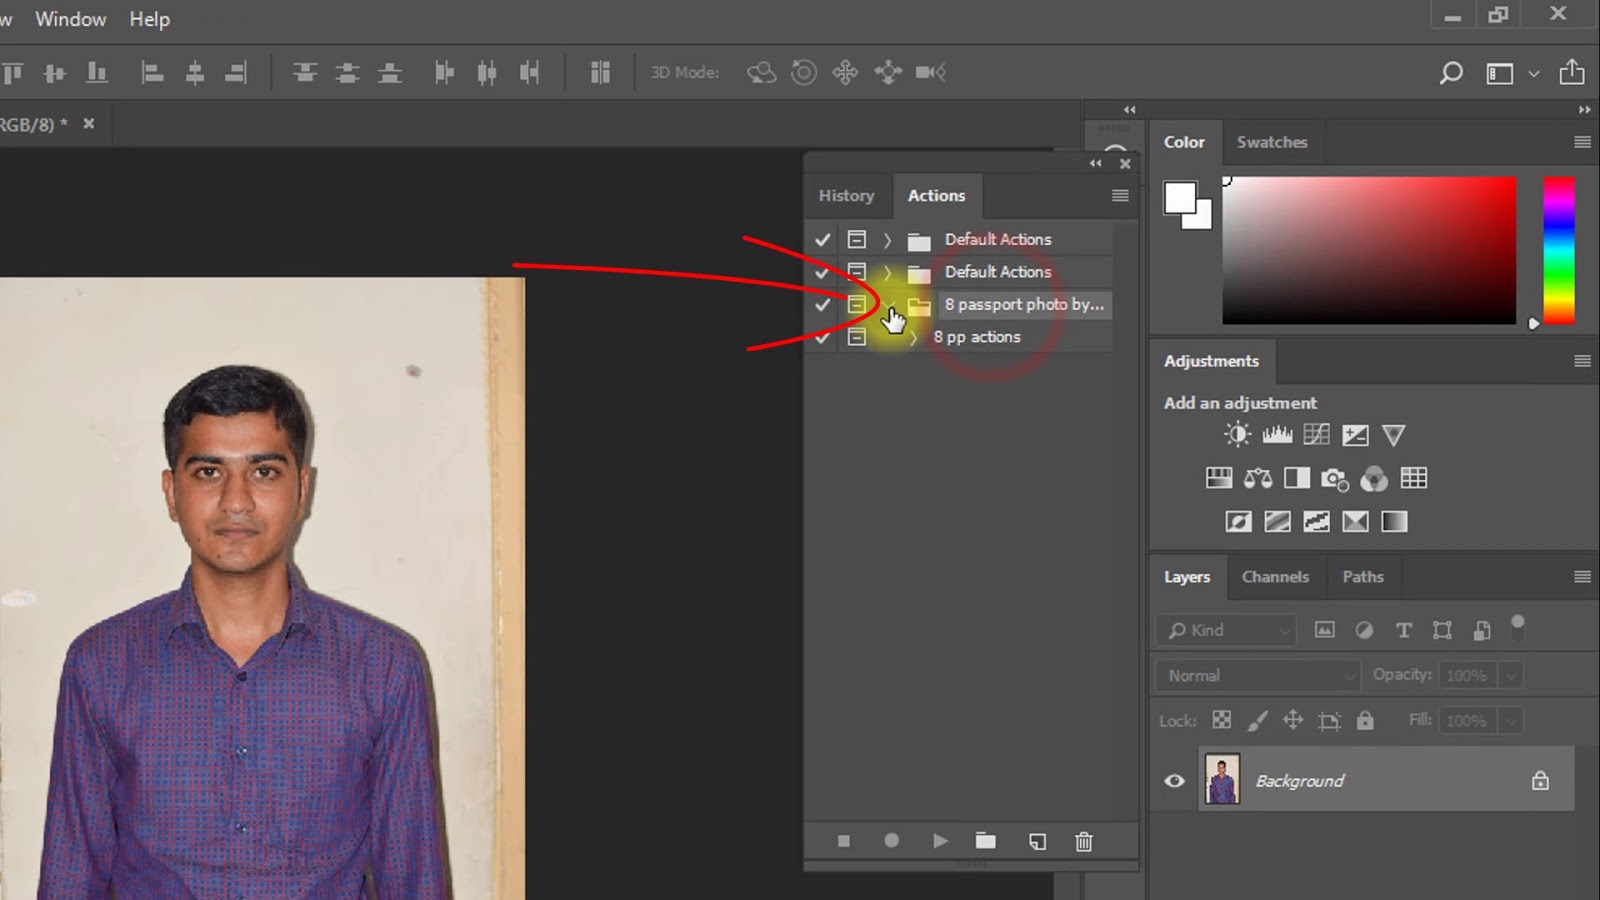
Task: Stop playing or recording the action
Action: (843, 841)
